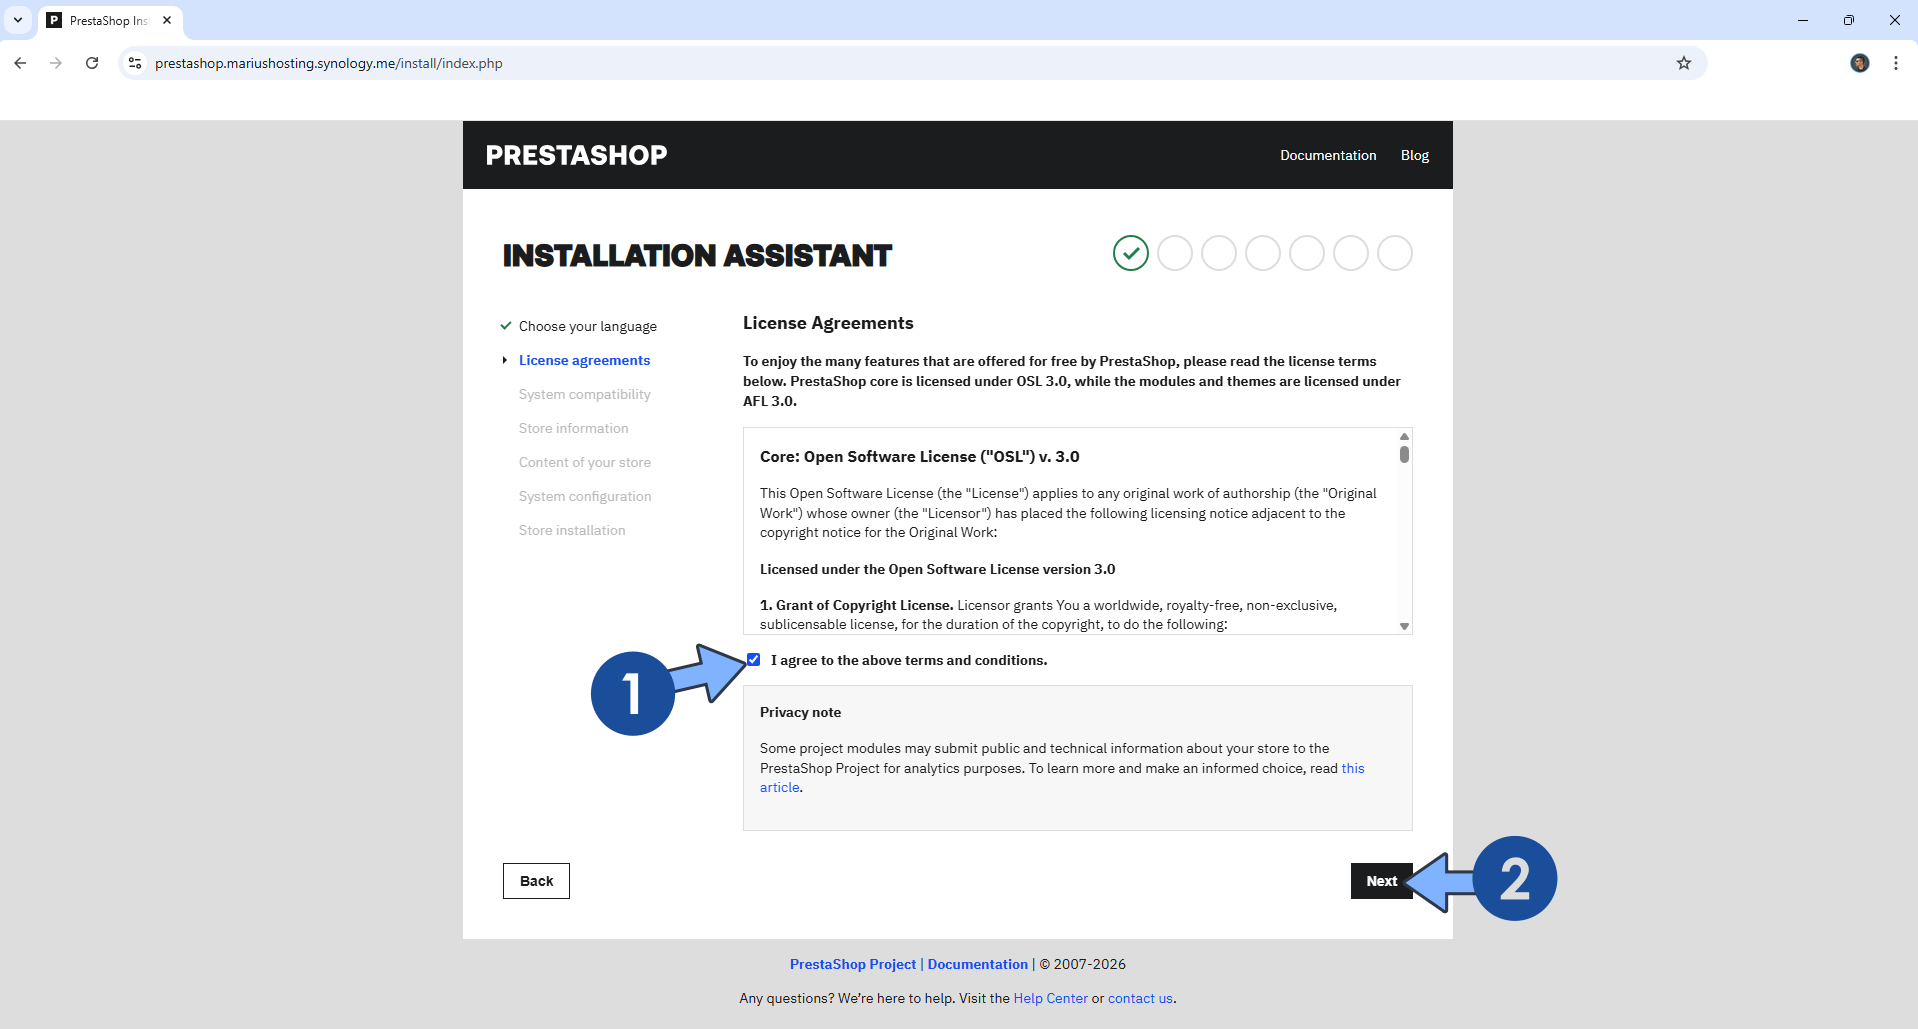Image resolution: width=1918 pixels, height=1029 pixels.
Task: Click the 'contact us' link in footer
Action: [1140, 998]
